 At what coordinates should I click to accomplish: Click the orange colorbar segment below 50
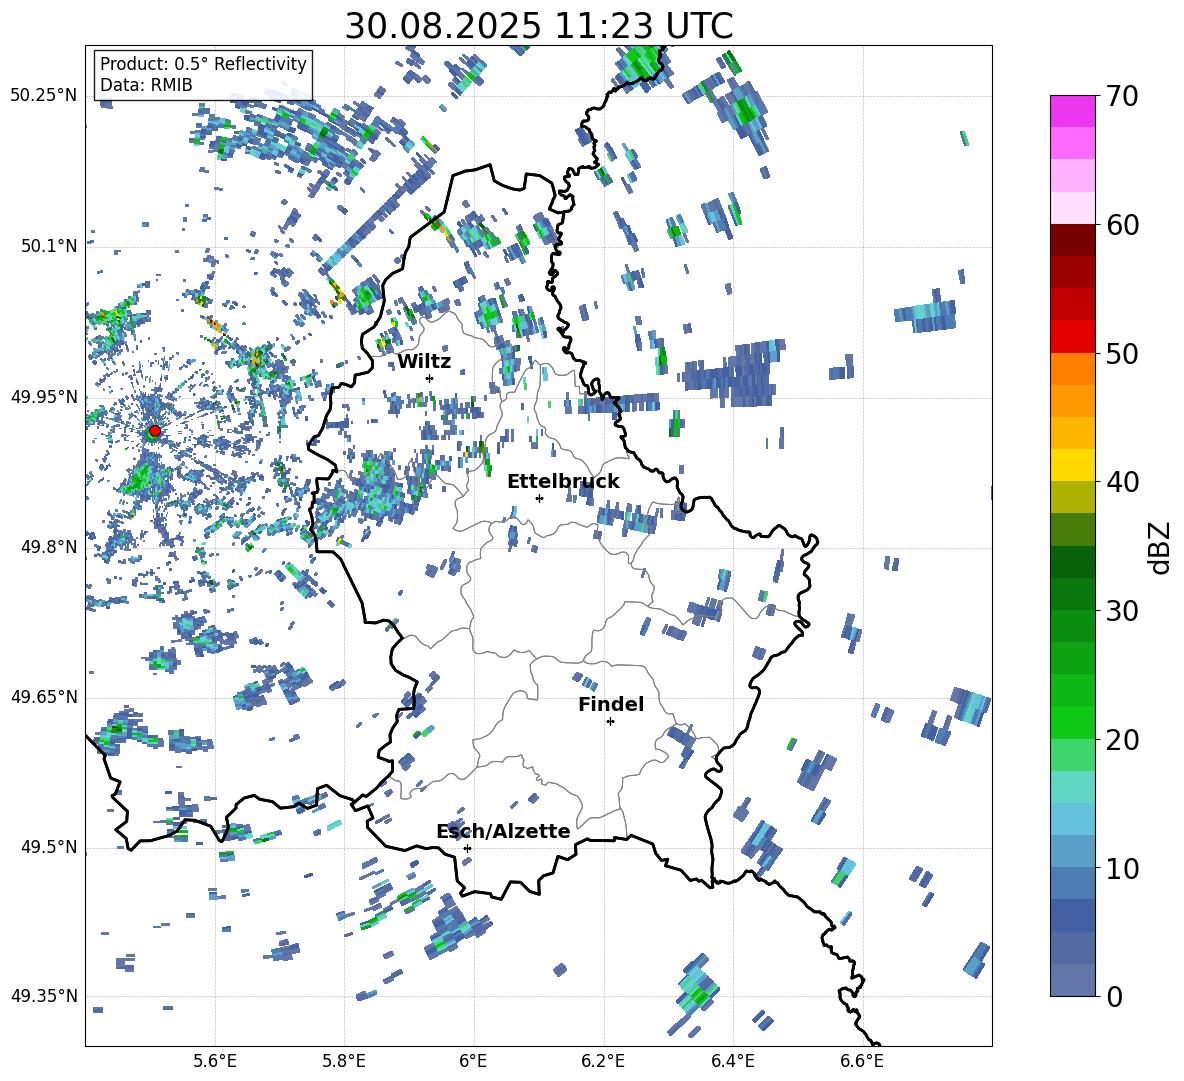pyautogui.click(x=1072, y=369)
